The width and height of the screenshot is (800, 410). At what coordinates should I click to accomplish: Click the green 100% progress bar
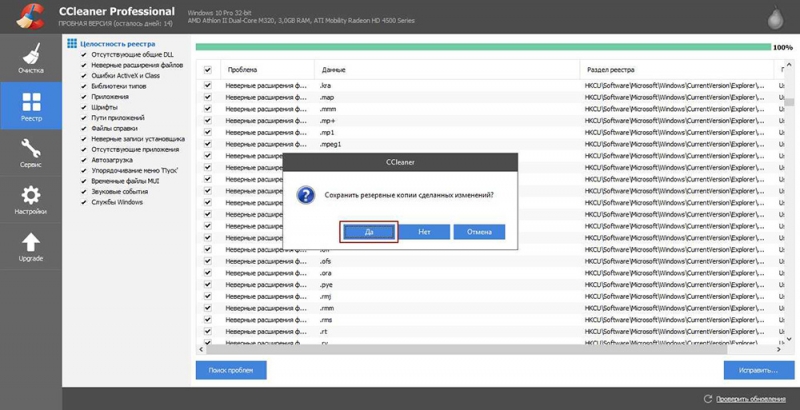483,47
